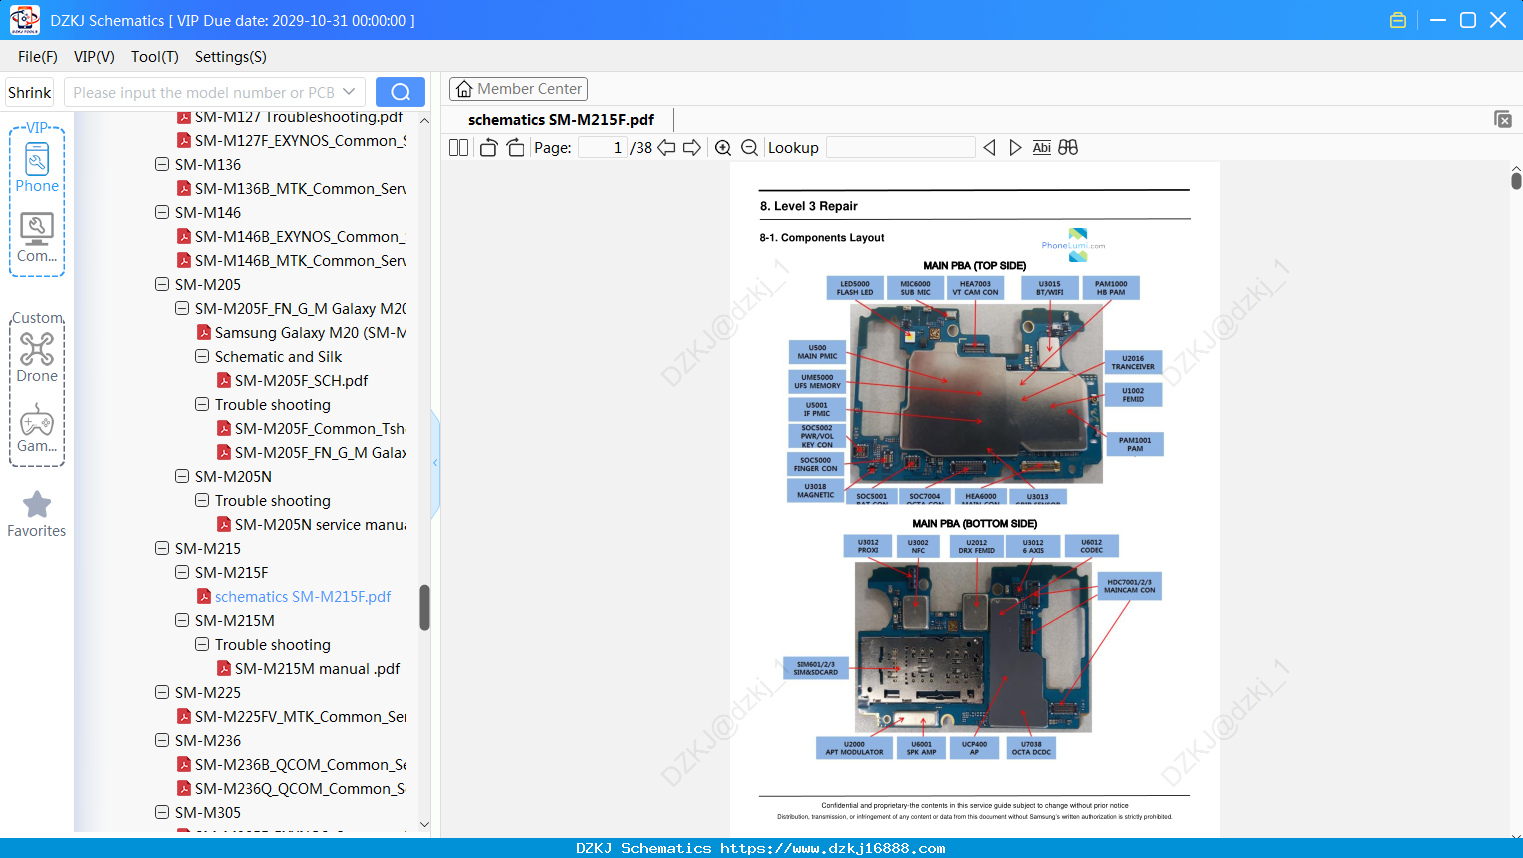1523x858 pixels.
Task: Open the Tool(T) menu
Action: coord(155,57)
